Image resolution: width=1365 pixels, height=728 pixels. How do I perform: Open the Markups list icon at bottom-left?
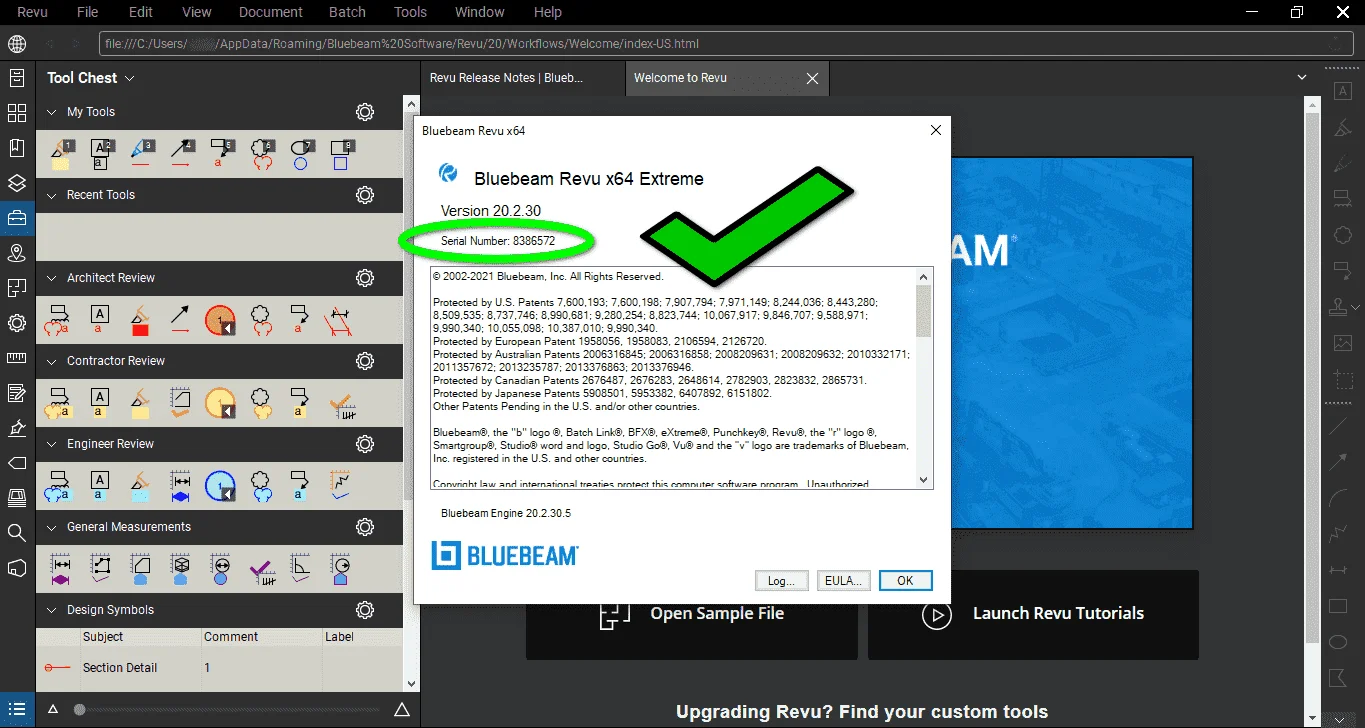[x=16, y=710]
